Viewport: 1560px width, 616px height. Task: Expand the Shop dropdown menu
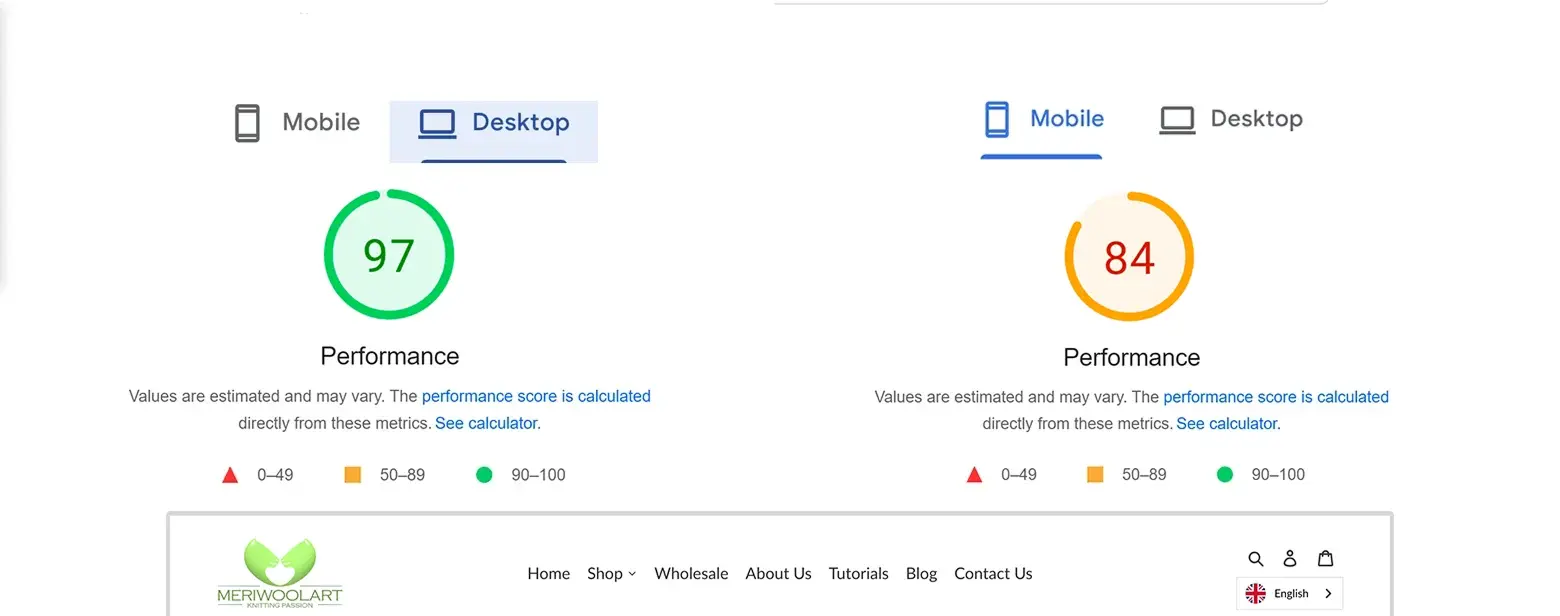tap(611, 573)
